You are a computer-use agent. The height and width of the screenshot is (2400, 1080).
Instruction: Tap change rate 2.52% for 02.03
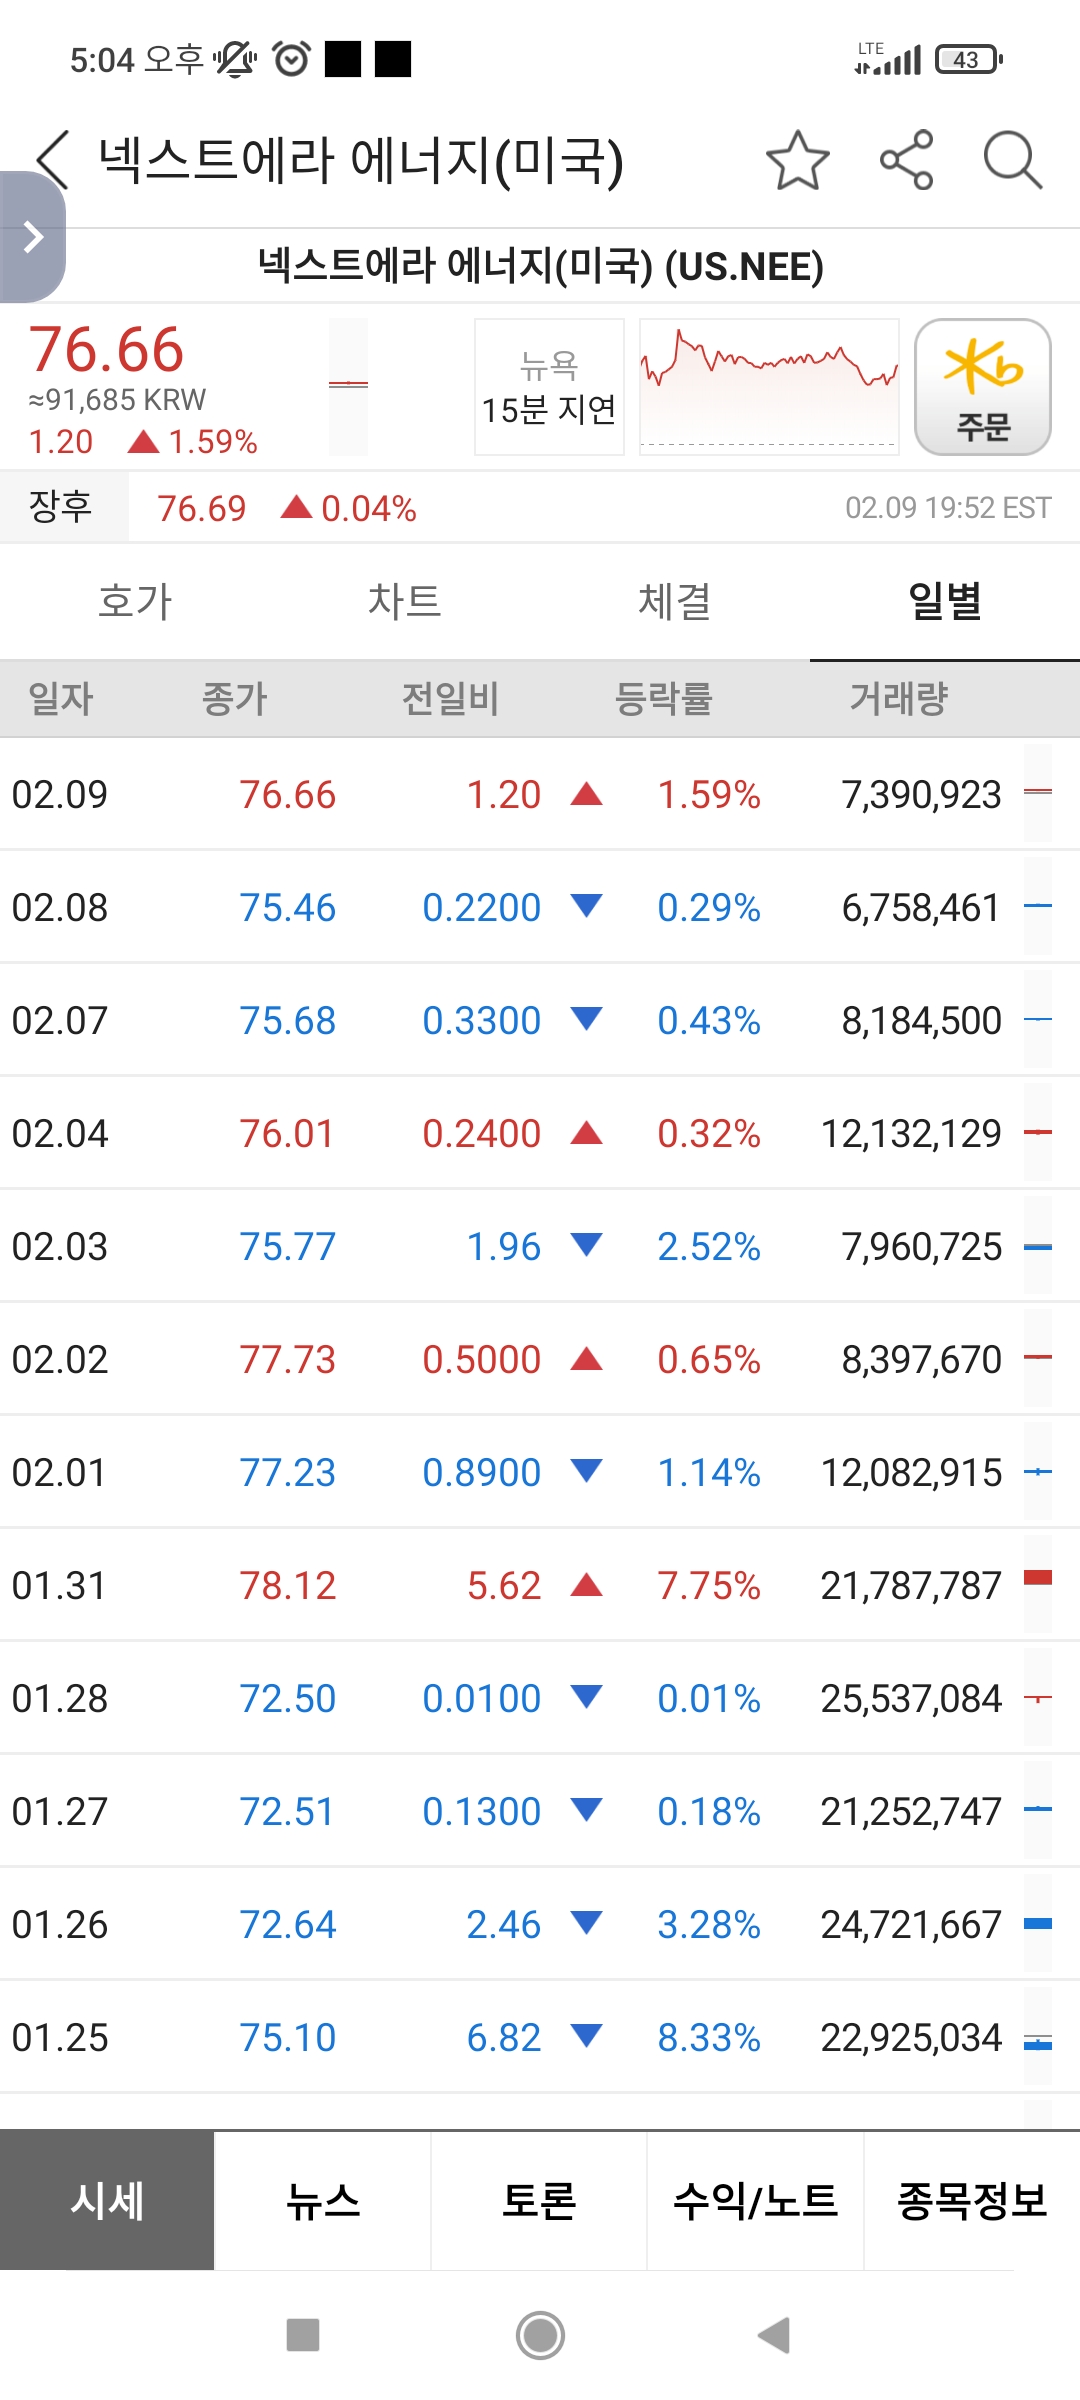709,1246
